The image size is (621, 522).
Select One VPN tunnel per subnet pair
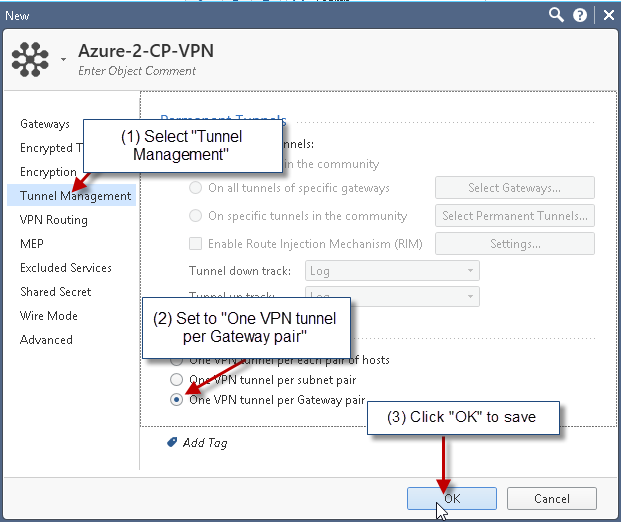click(x=176, y=379)
